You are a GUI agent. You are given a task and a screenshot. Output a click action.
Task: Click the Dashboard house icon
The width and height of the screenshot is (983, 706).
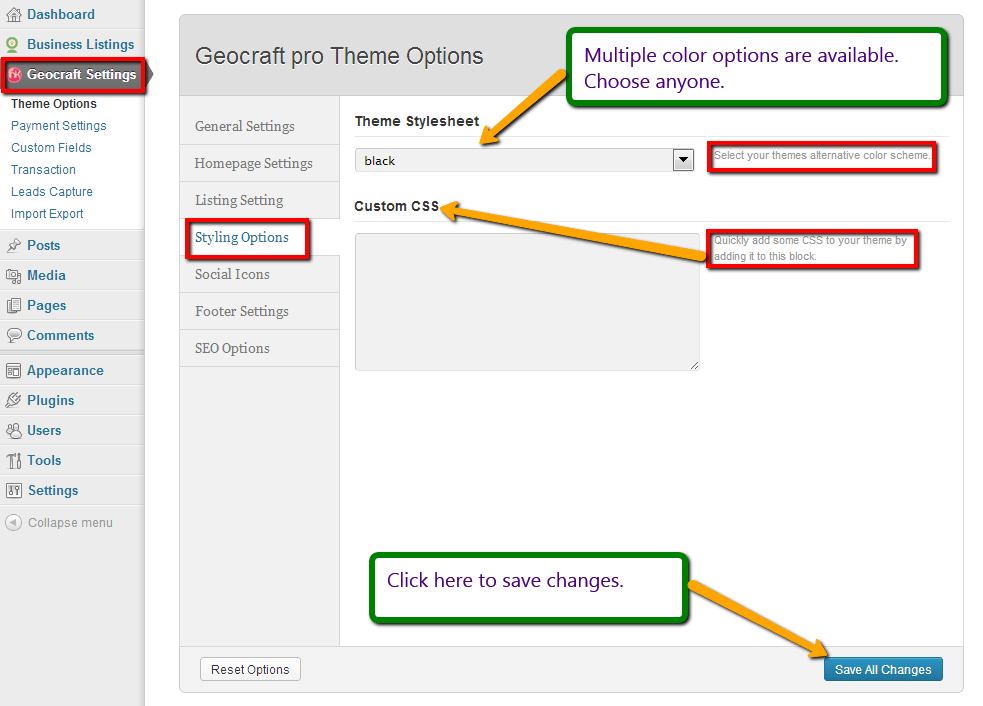point(13,14)
